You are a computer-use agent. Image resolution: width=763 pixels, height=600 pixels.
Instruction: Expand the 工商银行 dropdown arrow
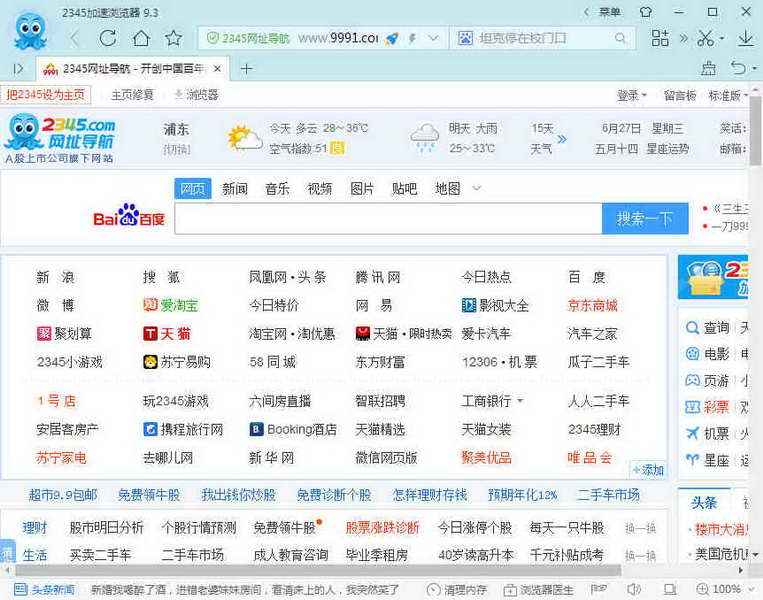click(520, 401)
